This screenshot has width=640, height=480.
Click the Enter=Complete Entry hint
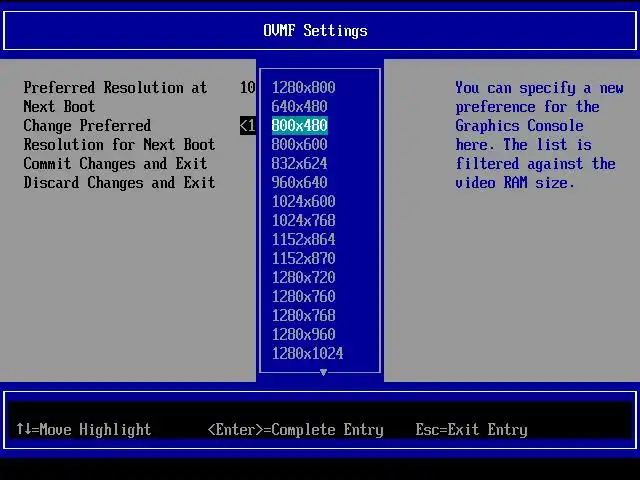[x=296, y=429]
